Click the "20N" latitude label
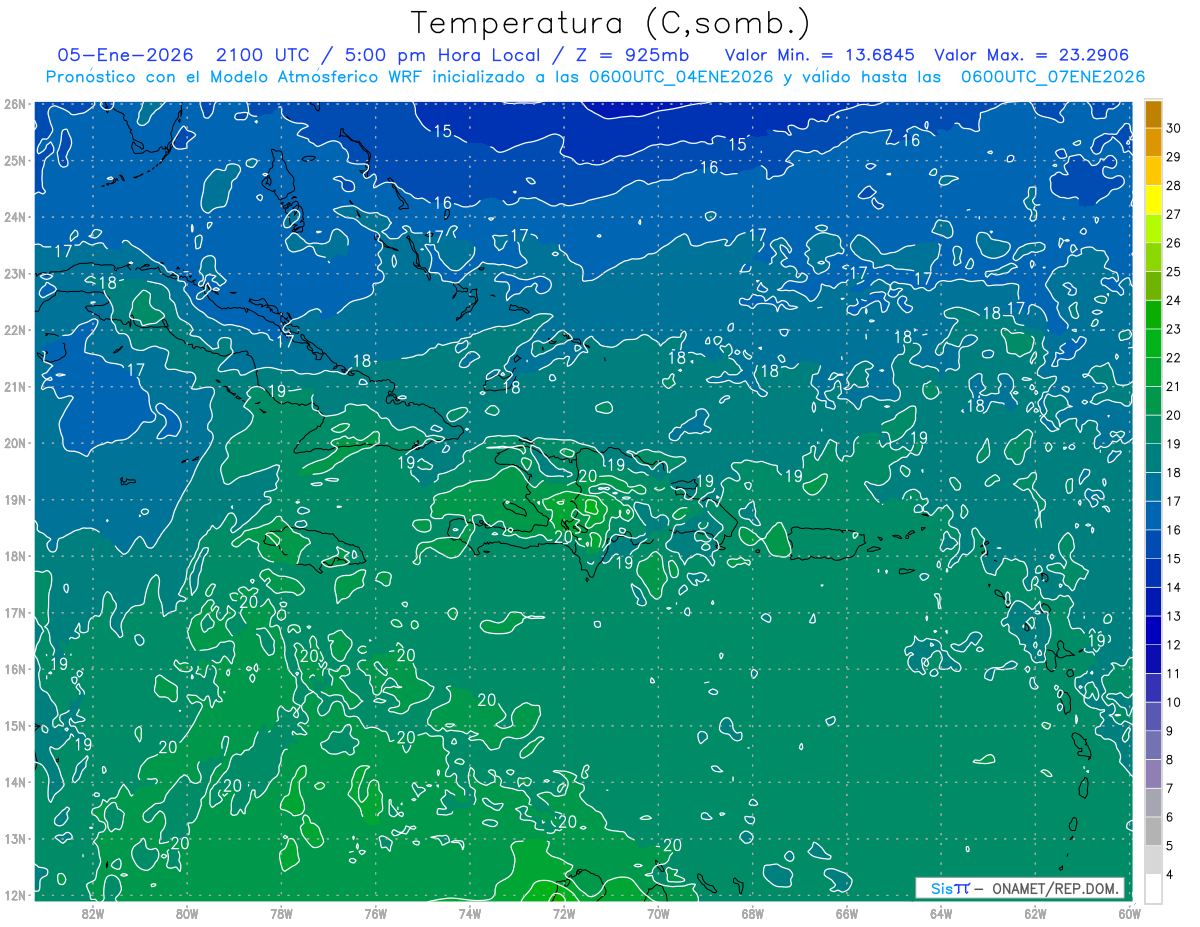Viewport: 1200px width, 927px height. [x=15, y=443]
